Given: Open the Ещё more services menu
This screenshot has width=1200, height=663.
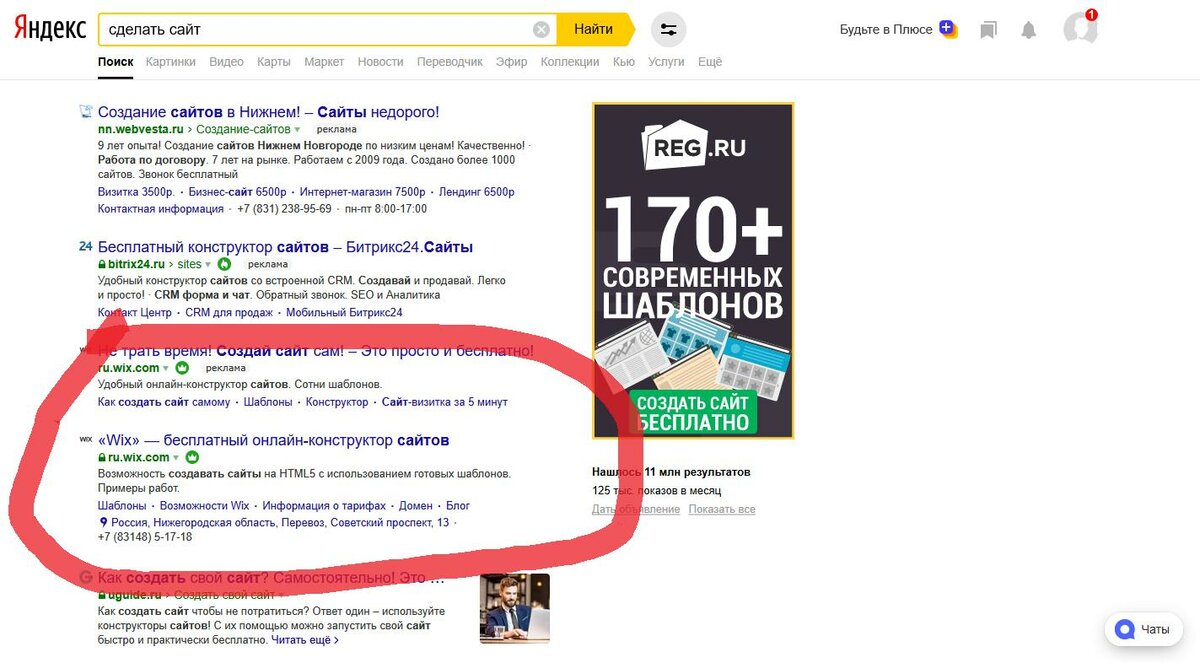Looking at the screenshot, I should pyautogui.click(x=710, y=62).
